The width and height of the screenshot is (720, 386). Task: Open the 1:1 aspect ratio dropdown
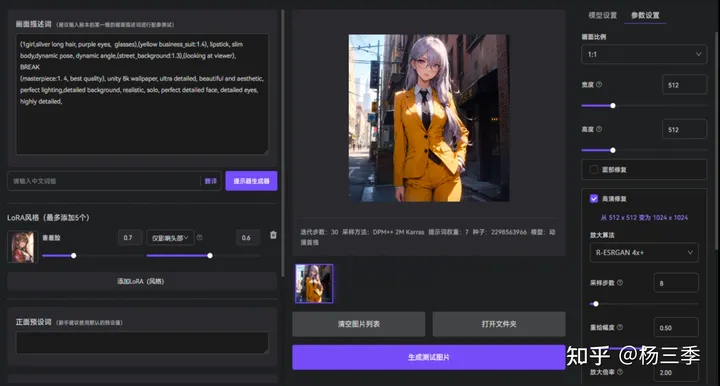click(644, 54)
